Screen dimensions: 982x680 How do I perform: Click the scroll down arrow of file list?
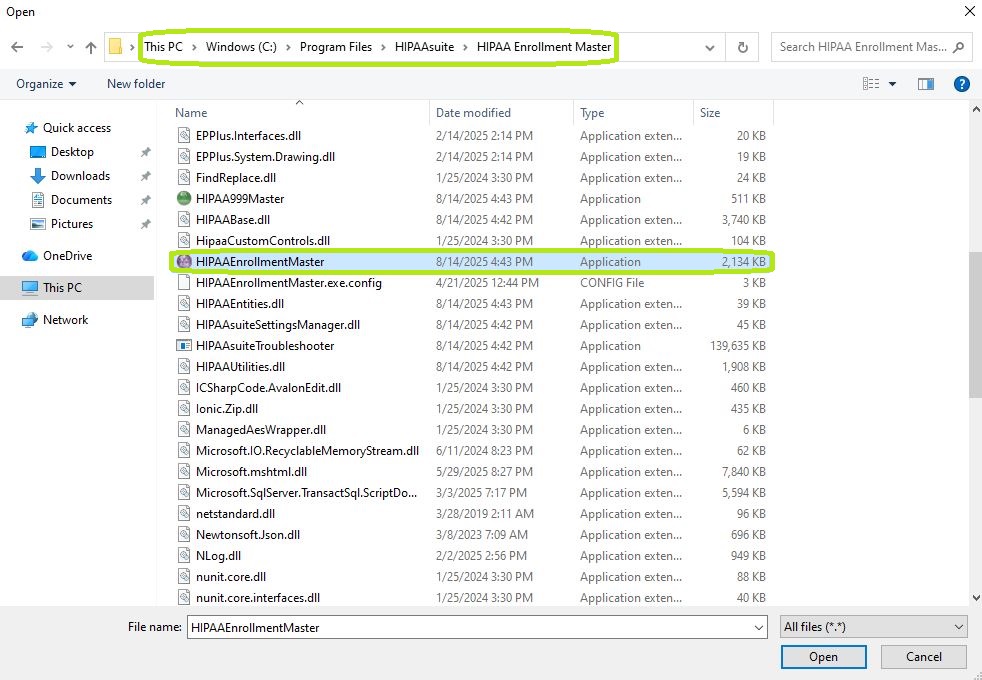[975, 598]
